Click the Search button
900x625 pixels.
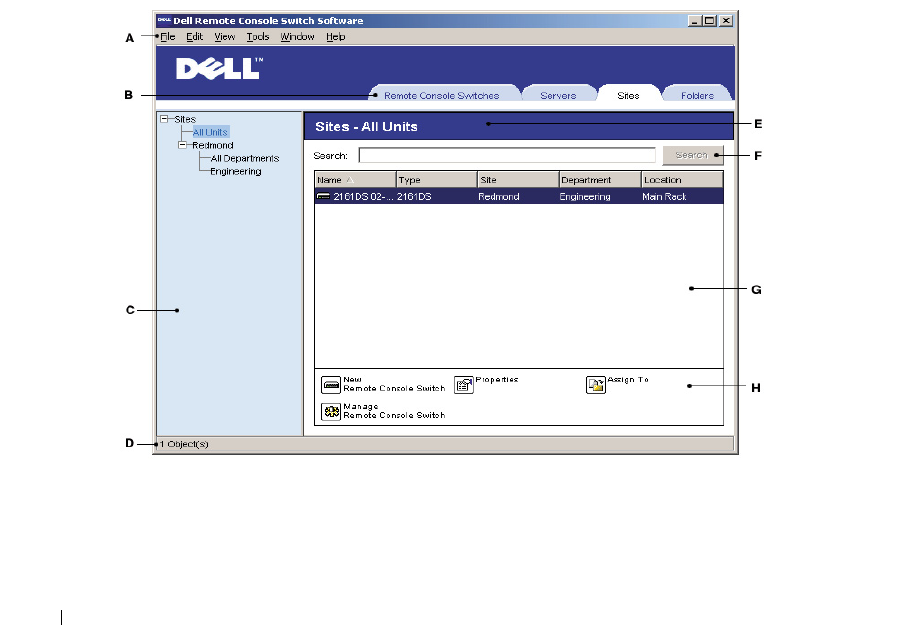coord(693,155)
